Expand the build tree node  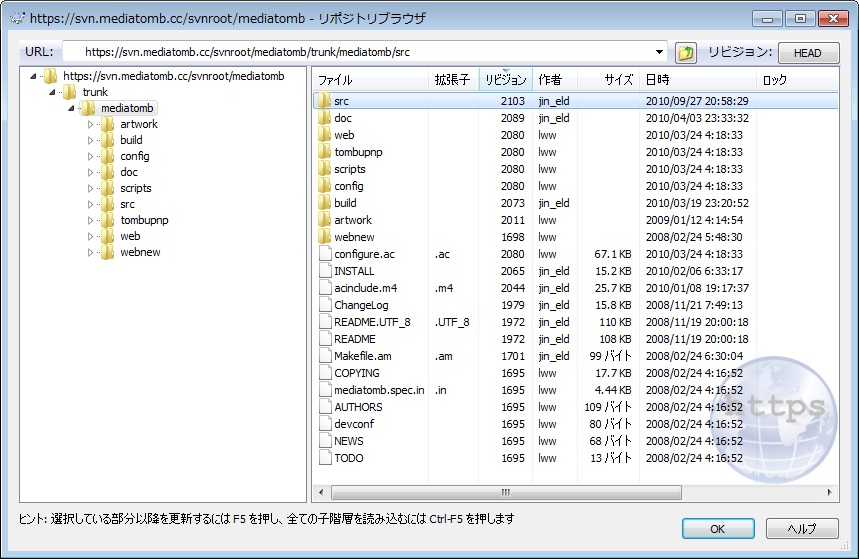pyautogui.click(x=90, y=140)
